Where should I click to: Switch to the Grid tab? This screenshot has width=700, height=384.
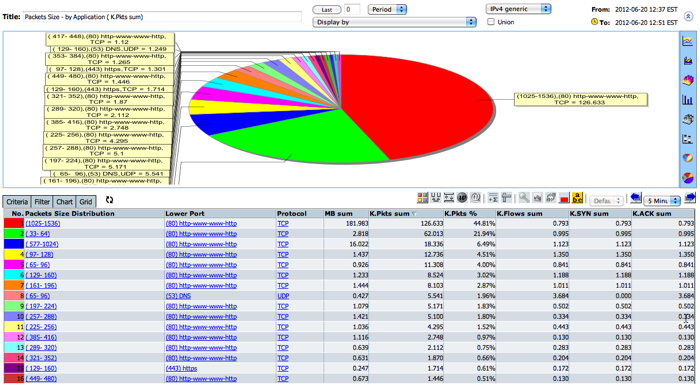(x=86, y=202)
